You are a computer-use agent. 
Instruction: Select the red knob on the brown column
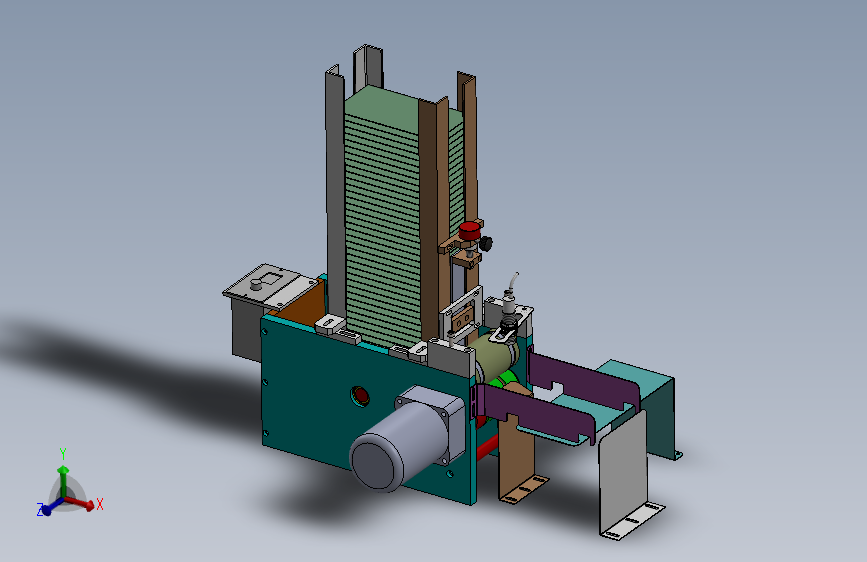pyautogui.click(x=469, y=231)
